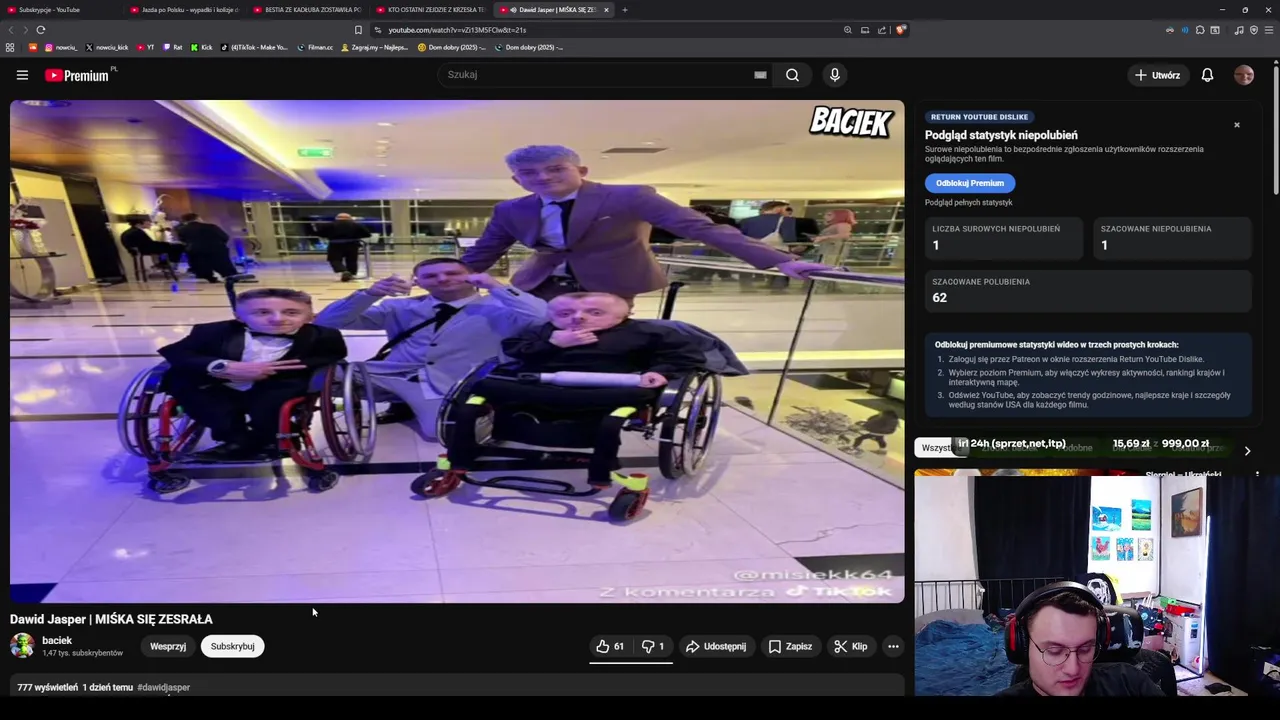The width and height of the screenshot is (1280, 720).
Task: Save the video with Zapisz
Action: click(x=790, y=646)
